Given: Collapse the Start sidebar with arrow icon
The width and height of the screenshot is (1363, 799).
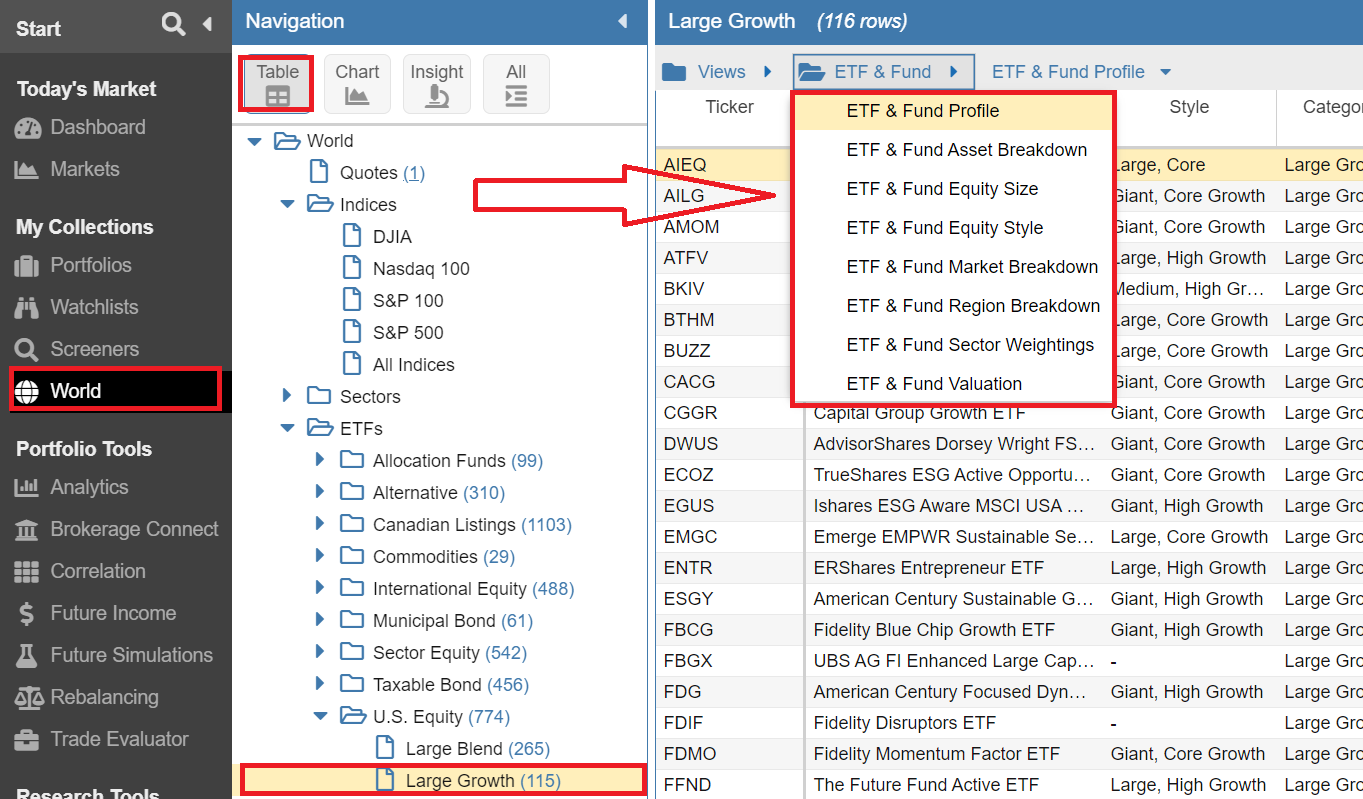Looking at the screenshot, I should (x=207, y=25).
